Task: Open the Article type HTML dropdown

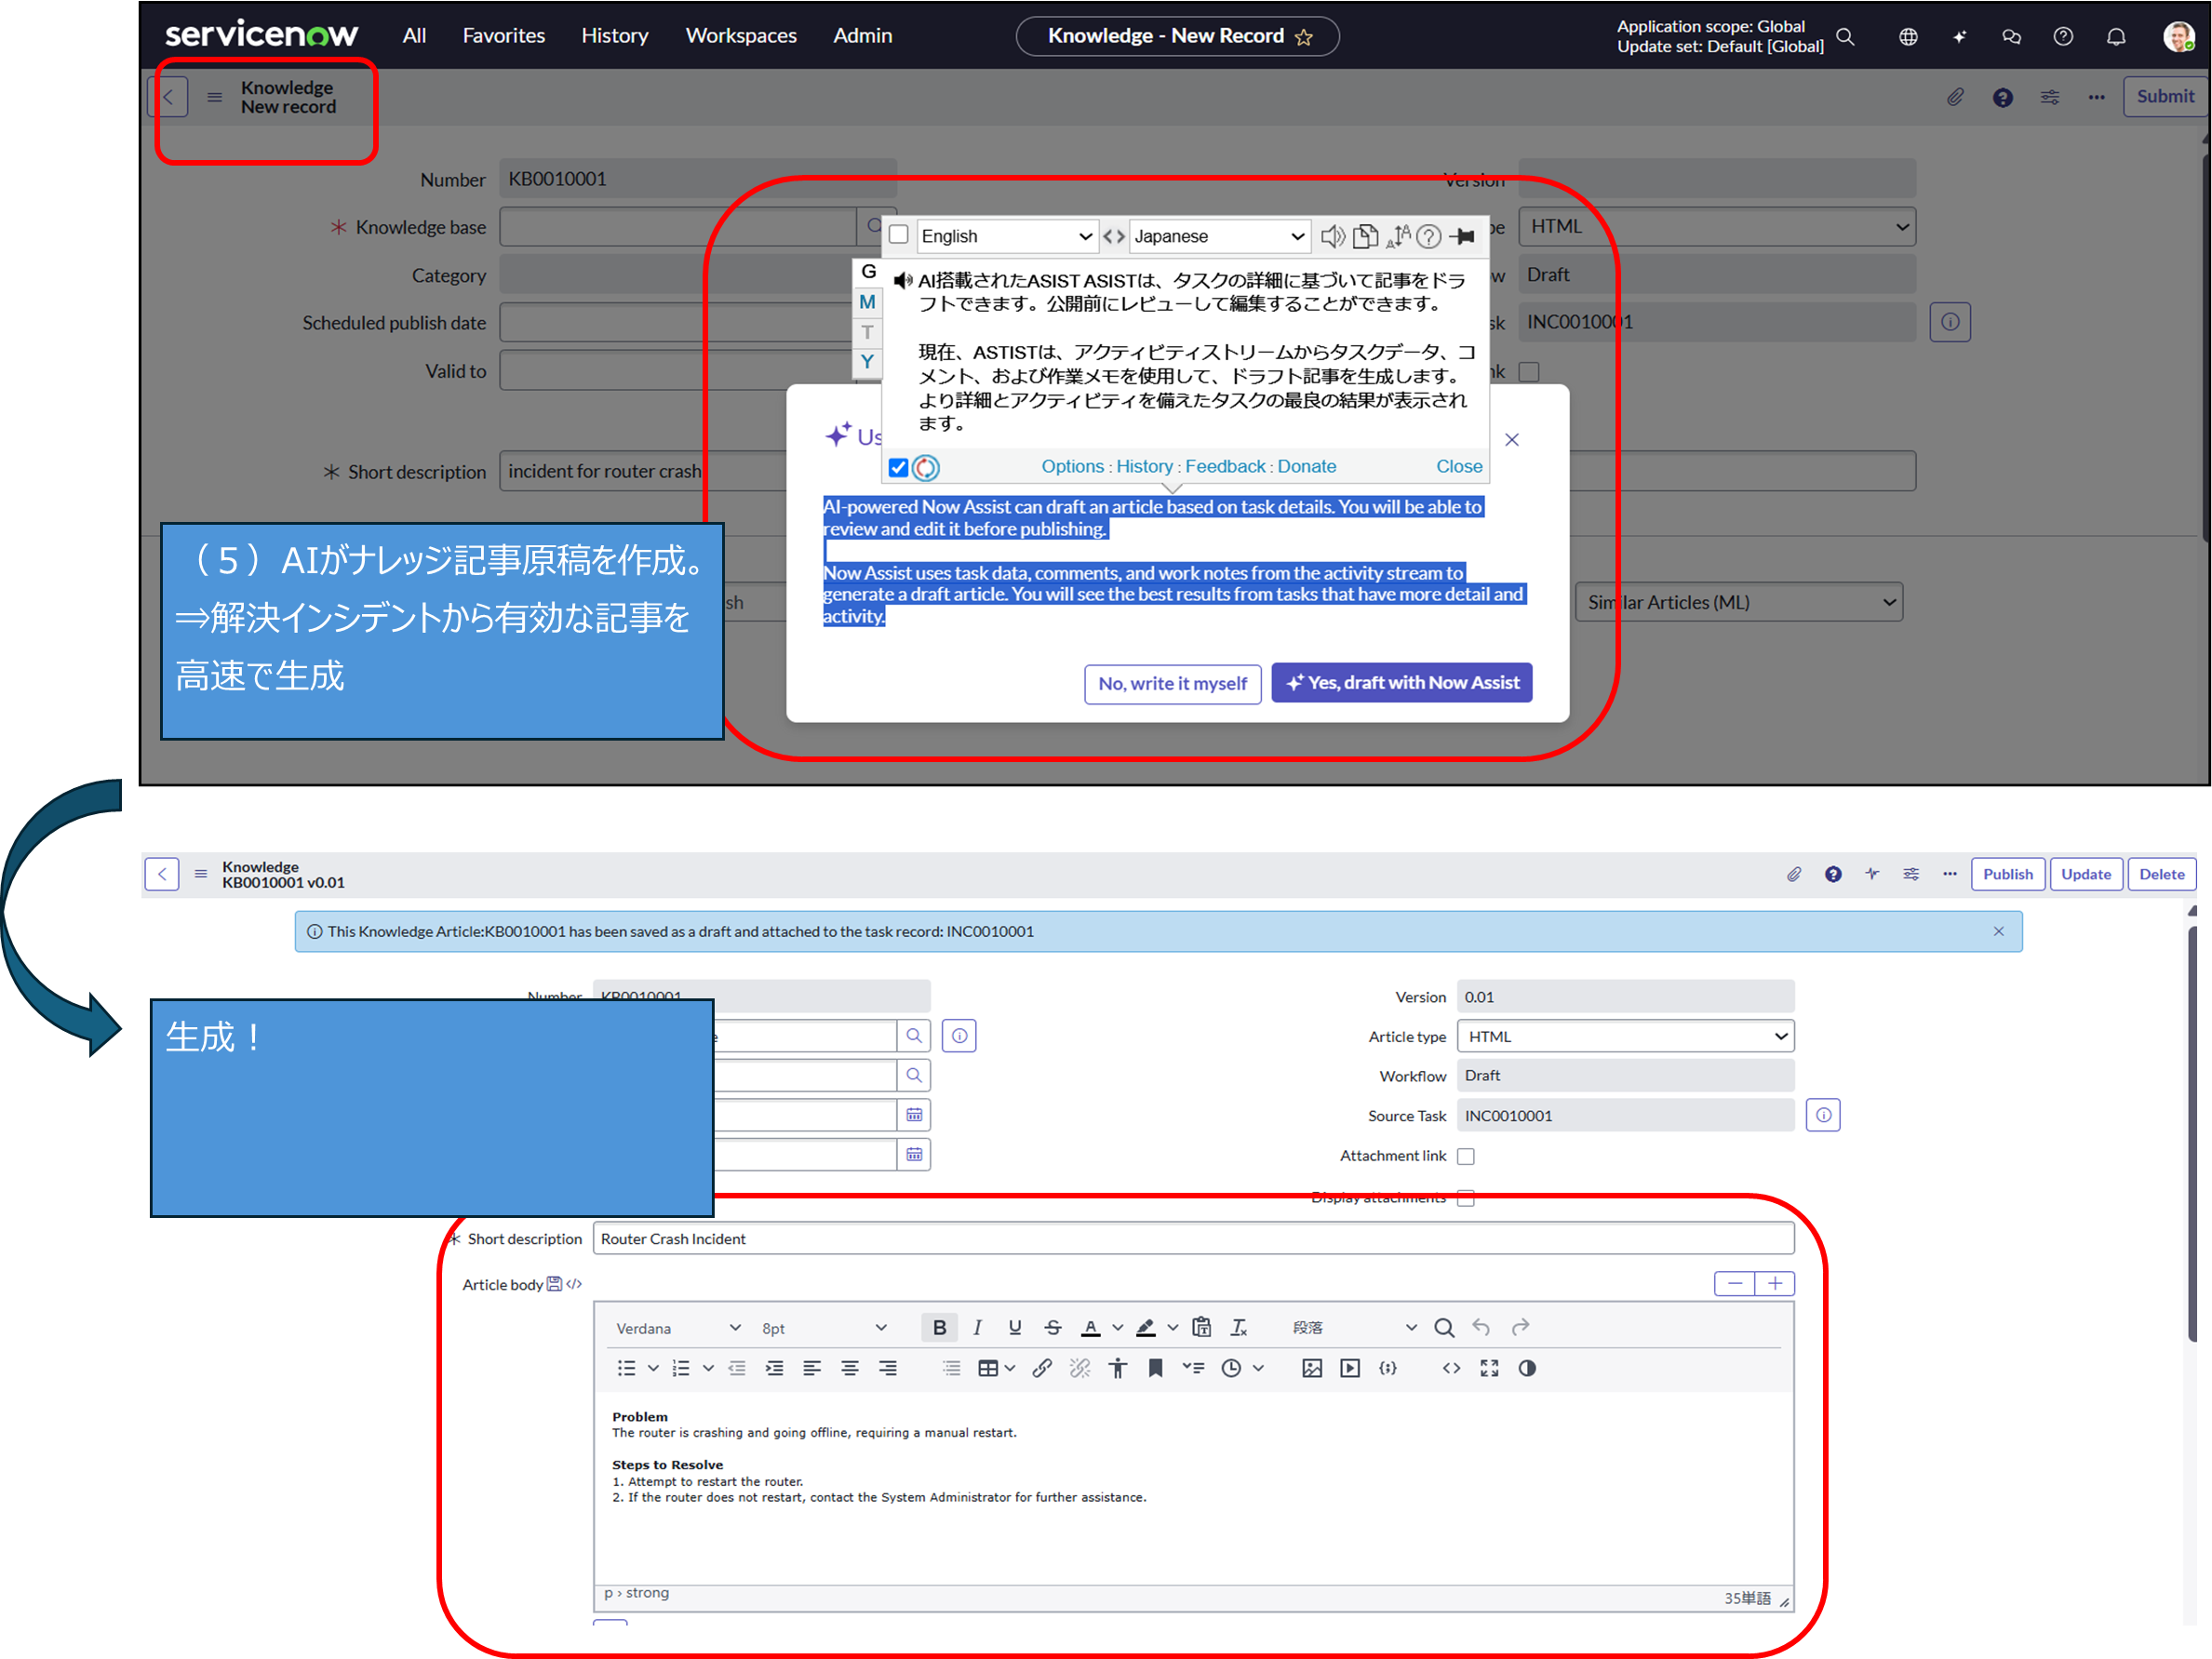Action: [x=1625, y=1036]
